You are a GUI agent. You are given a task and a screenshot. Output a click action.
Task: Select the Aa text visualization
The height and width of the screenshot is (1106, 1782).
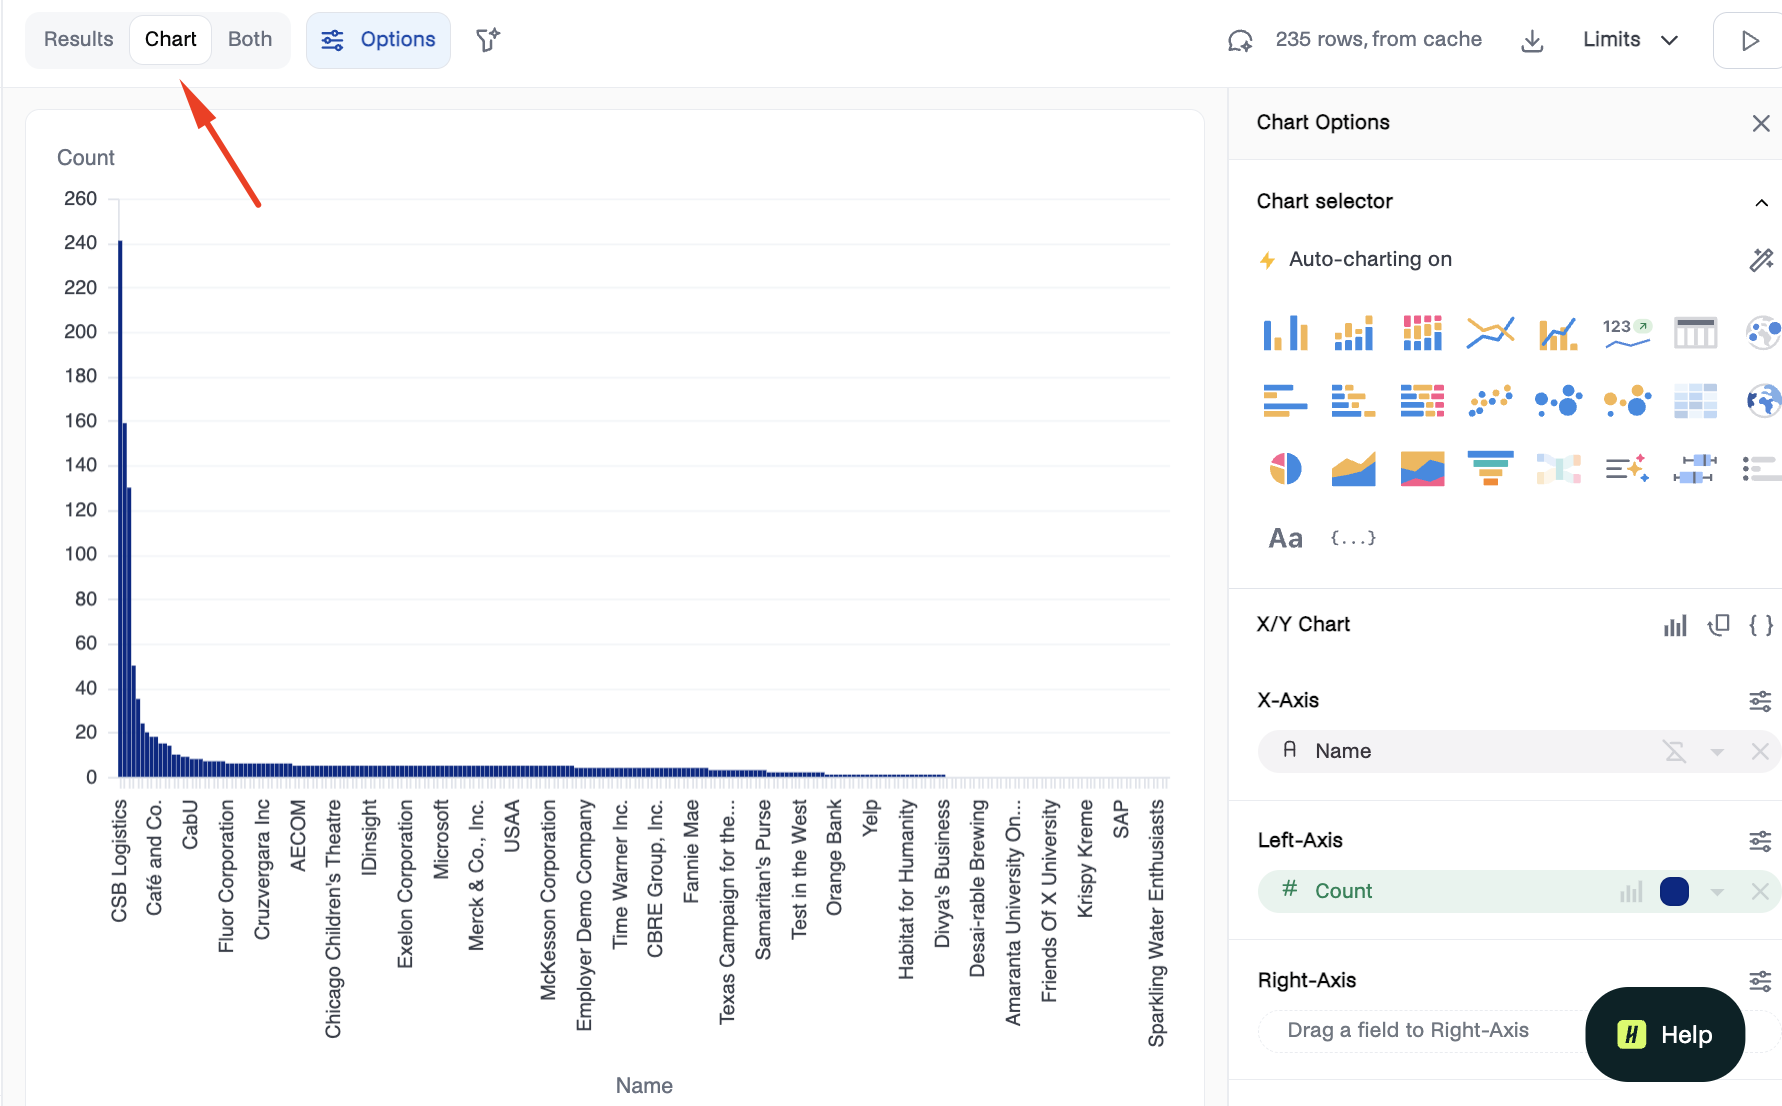[x=1285, y=538]
